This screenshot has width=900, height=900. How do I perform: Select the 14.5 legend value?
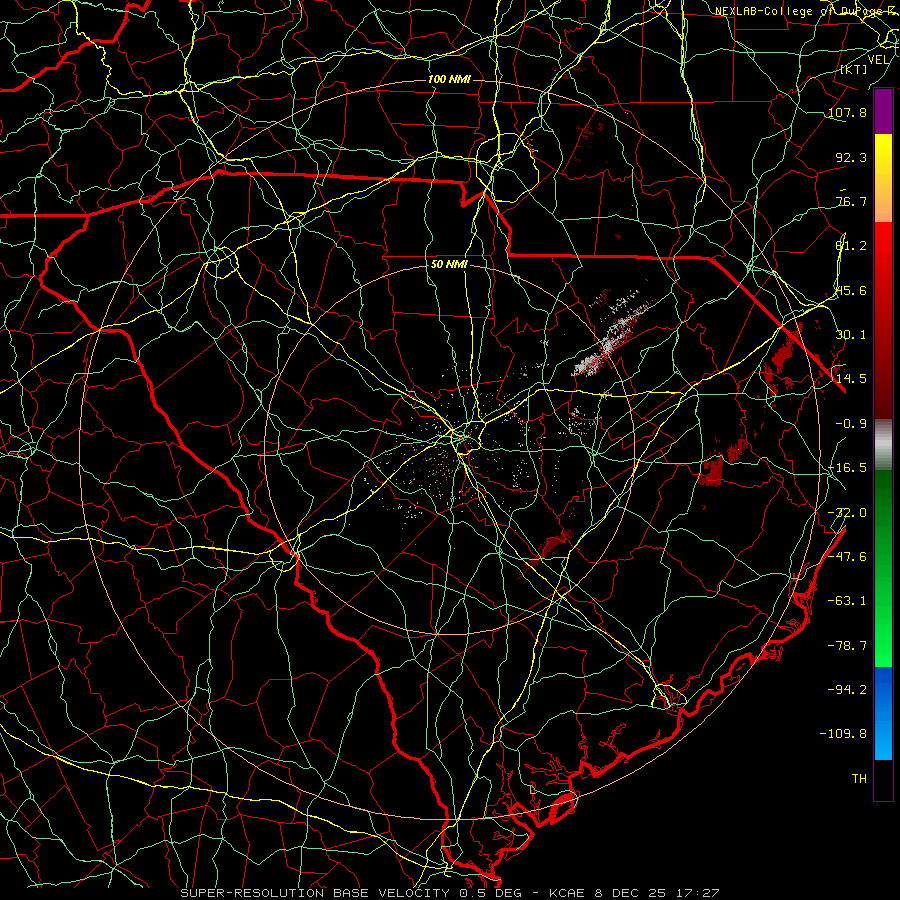(851, 379)
